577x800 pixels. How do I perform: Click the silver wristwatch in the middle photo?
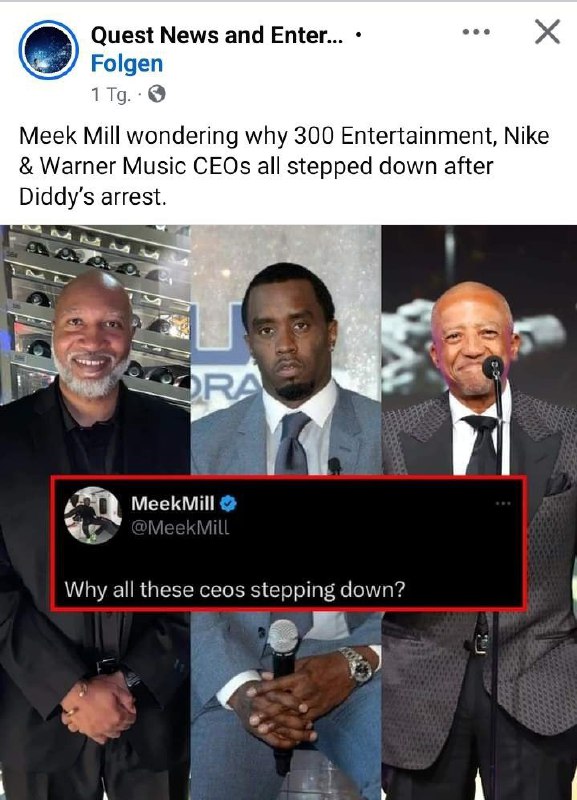pyautogui.click(x=358, y=665)
